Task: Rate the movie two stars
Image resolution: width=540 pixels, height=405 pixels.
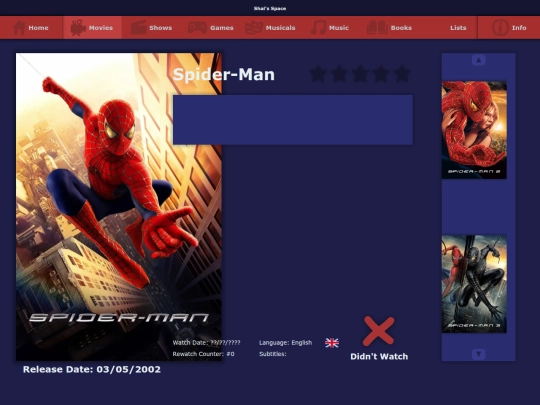Action: (339, 74)
